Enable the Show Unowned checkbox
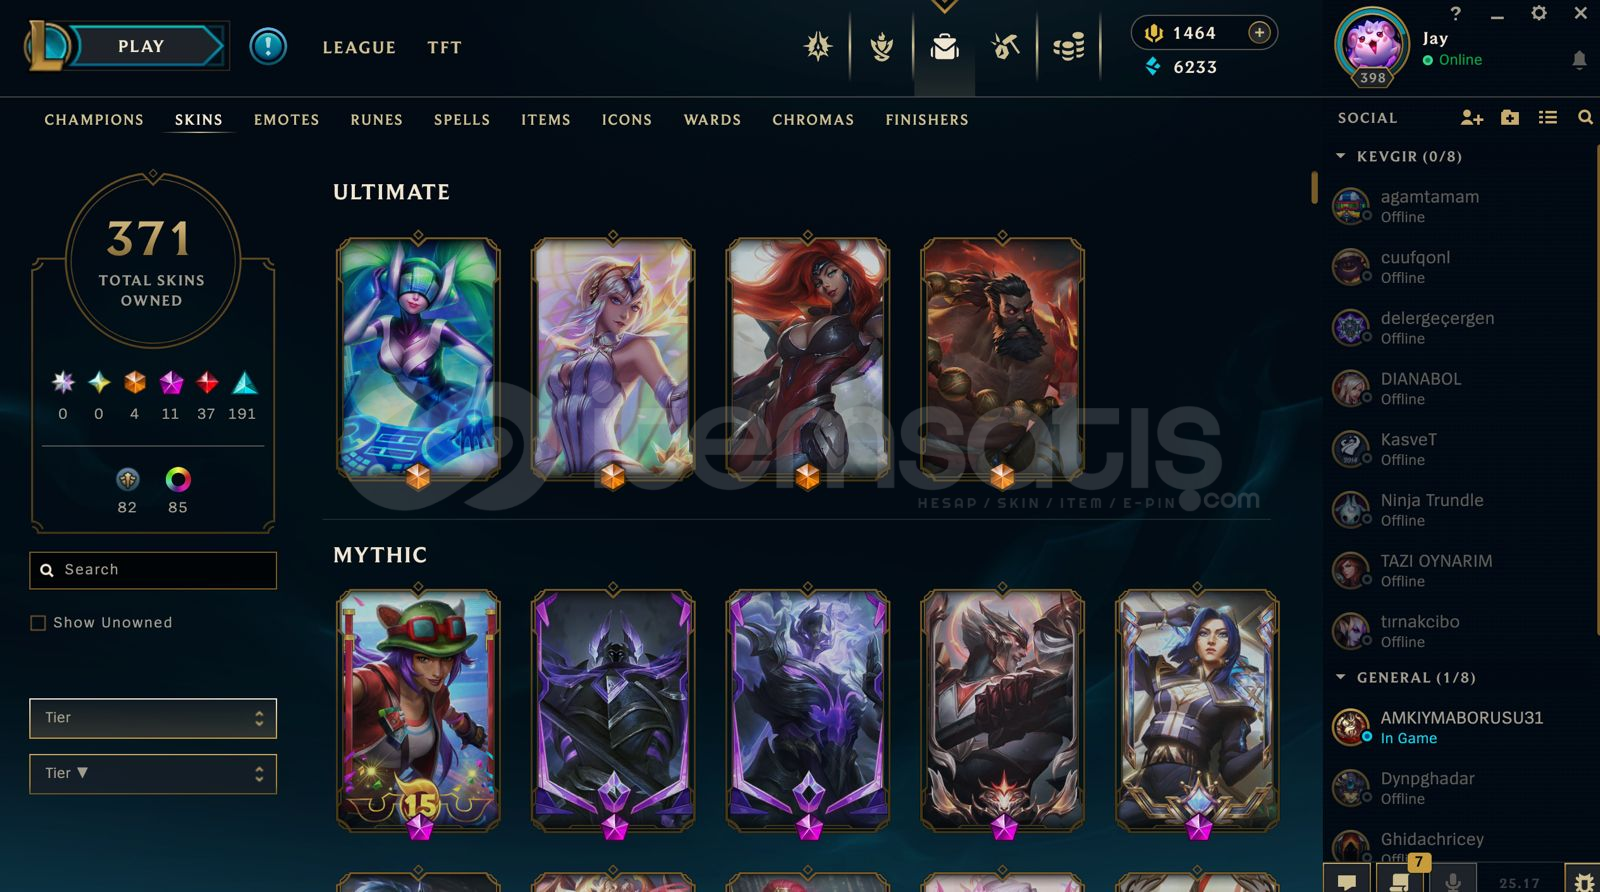 pyautogui.click(x=38, y=623)
